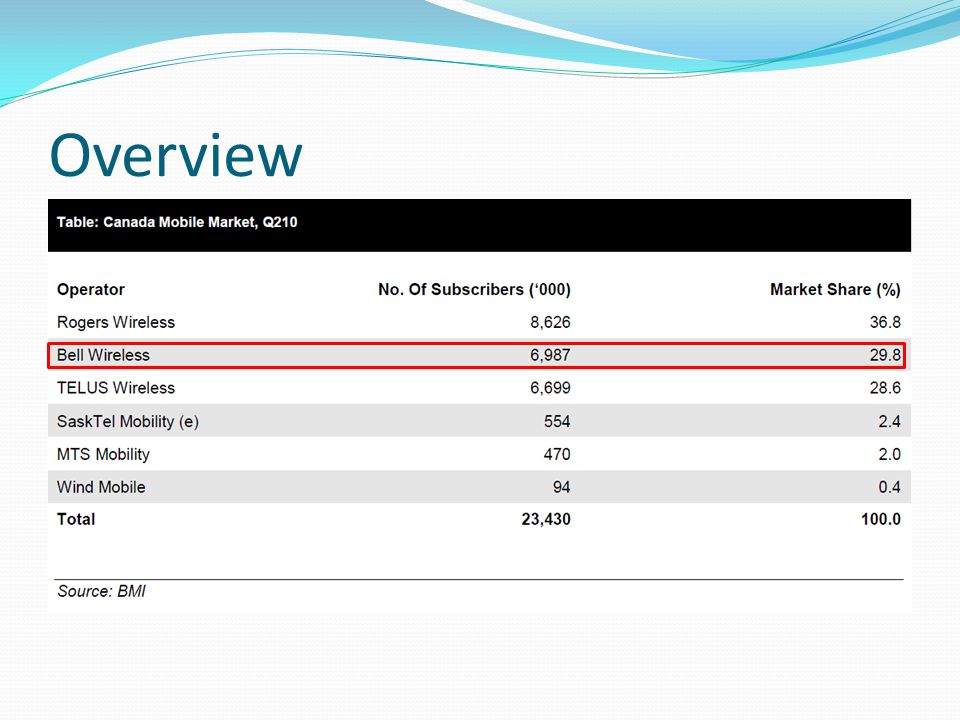Click the subscriber value "94"
This screenshot has height=720, width=960.
click(561, 487)
